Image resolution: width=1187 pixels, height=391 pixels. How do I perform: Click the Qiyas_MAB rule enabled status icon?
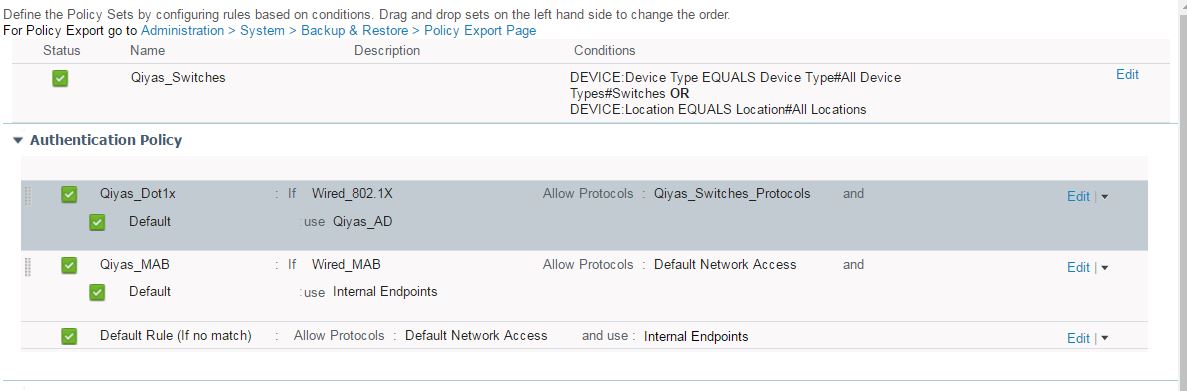69,265
